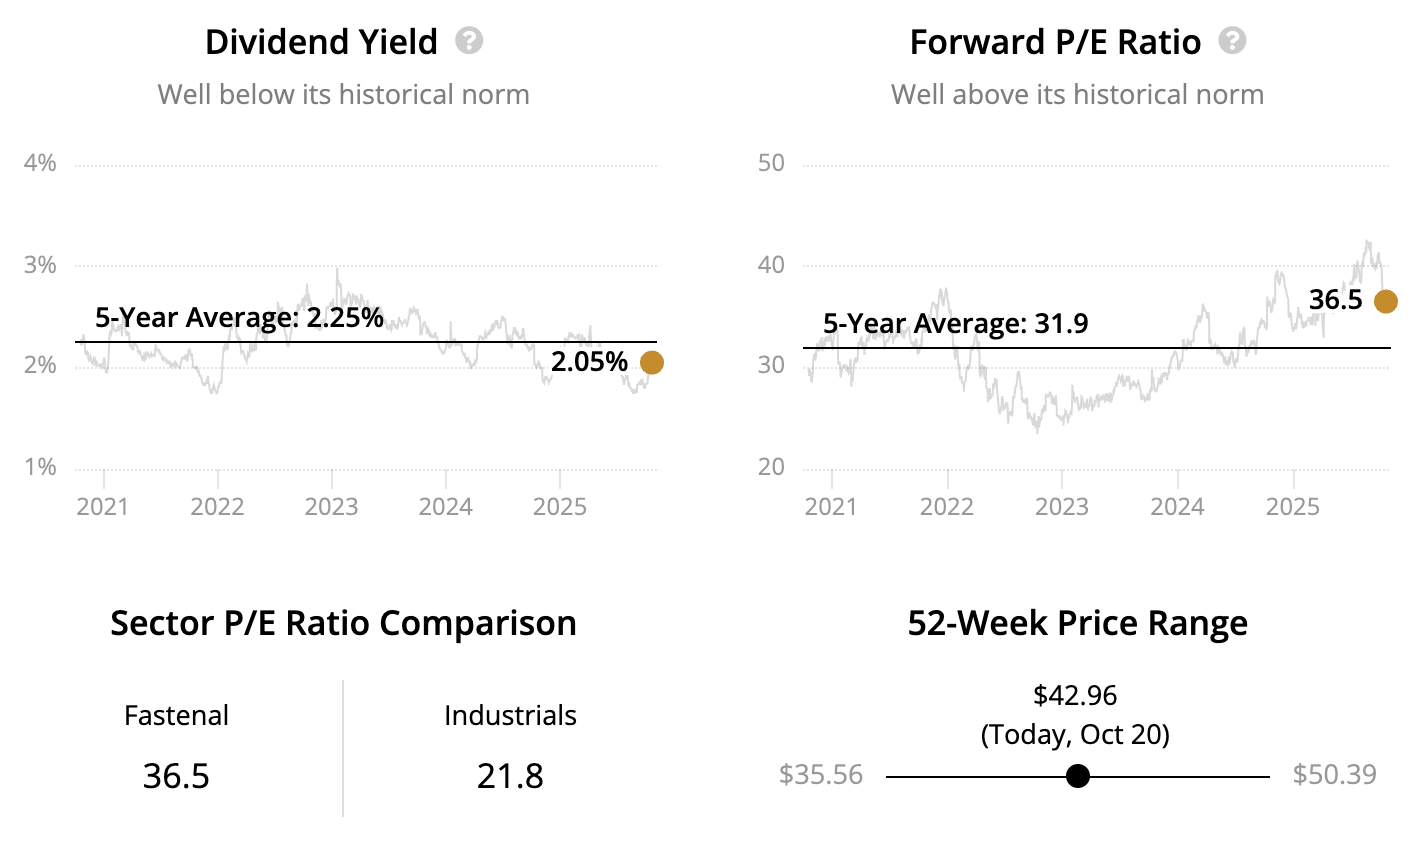Click the 5-Year Average: 2.25% label
1424x856 pixels.
[239, 318]
